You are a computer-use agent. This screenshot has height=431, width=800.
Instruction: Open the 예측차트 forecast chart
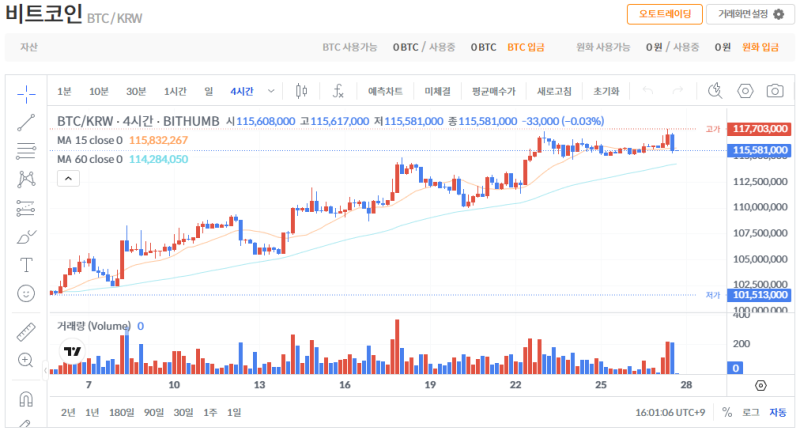pos(385,91)
